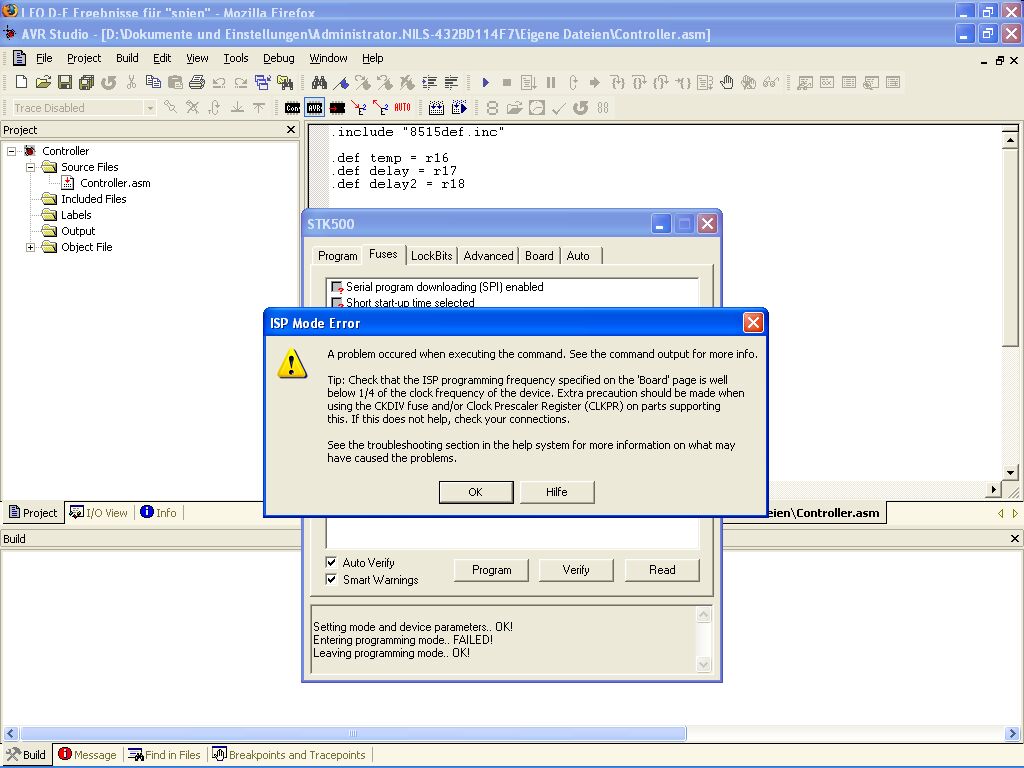Click the Read button in STK500
The image size is (1024, 768).
point(662,569)
